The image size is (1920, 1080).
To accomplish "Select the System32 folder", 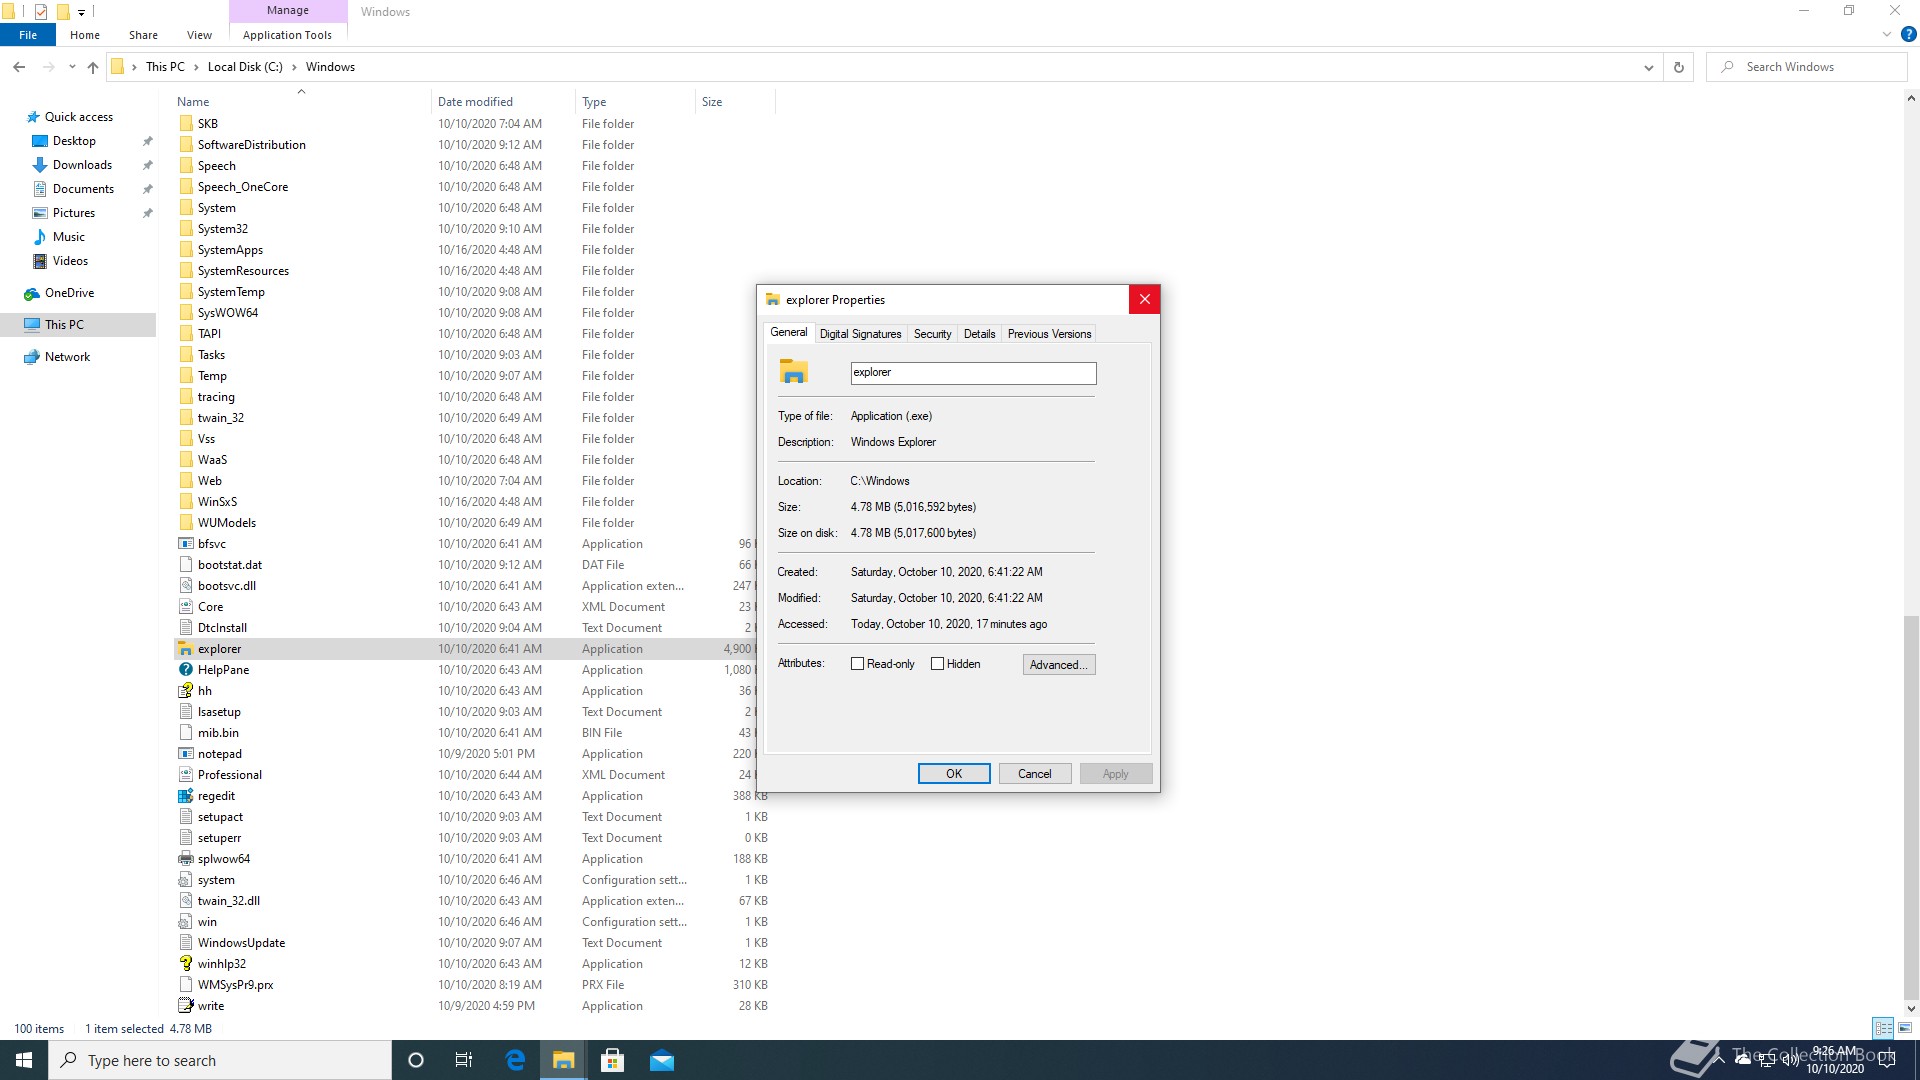I will [x=222, y=229].
